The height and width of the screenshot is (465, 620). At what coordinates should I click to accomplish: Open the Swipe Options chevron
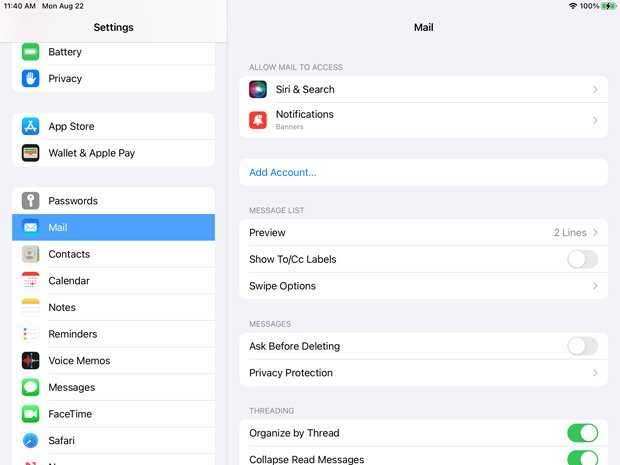click(595, 286)
